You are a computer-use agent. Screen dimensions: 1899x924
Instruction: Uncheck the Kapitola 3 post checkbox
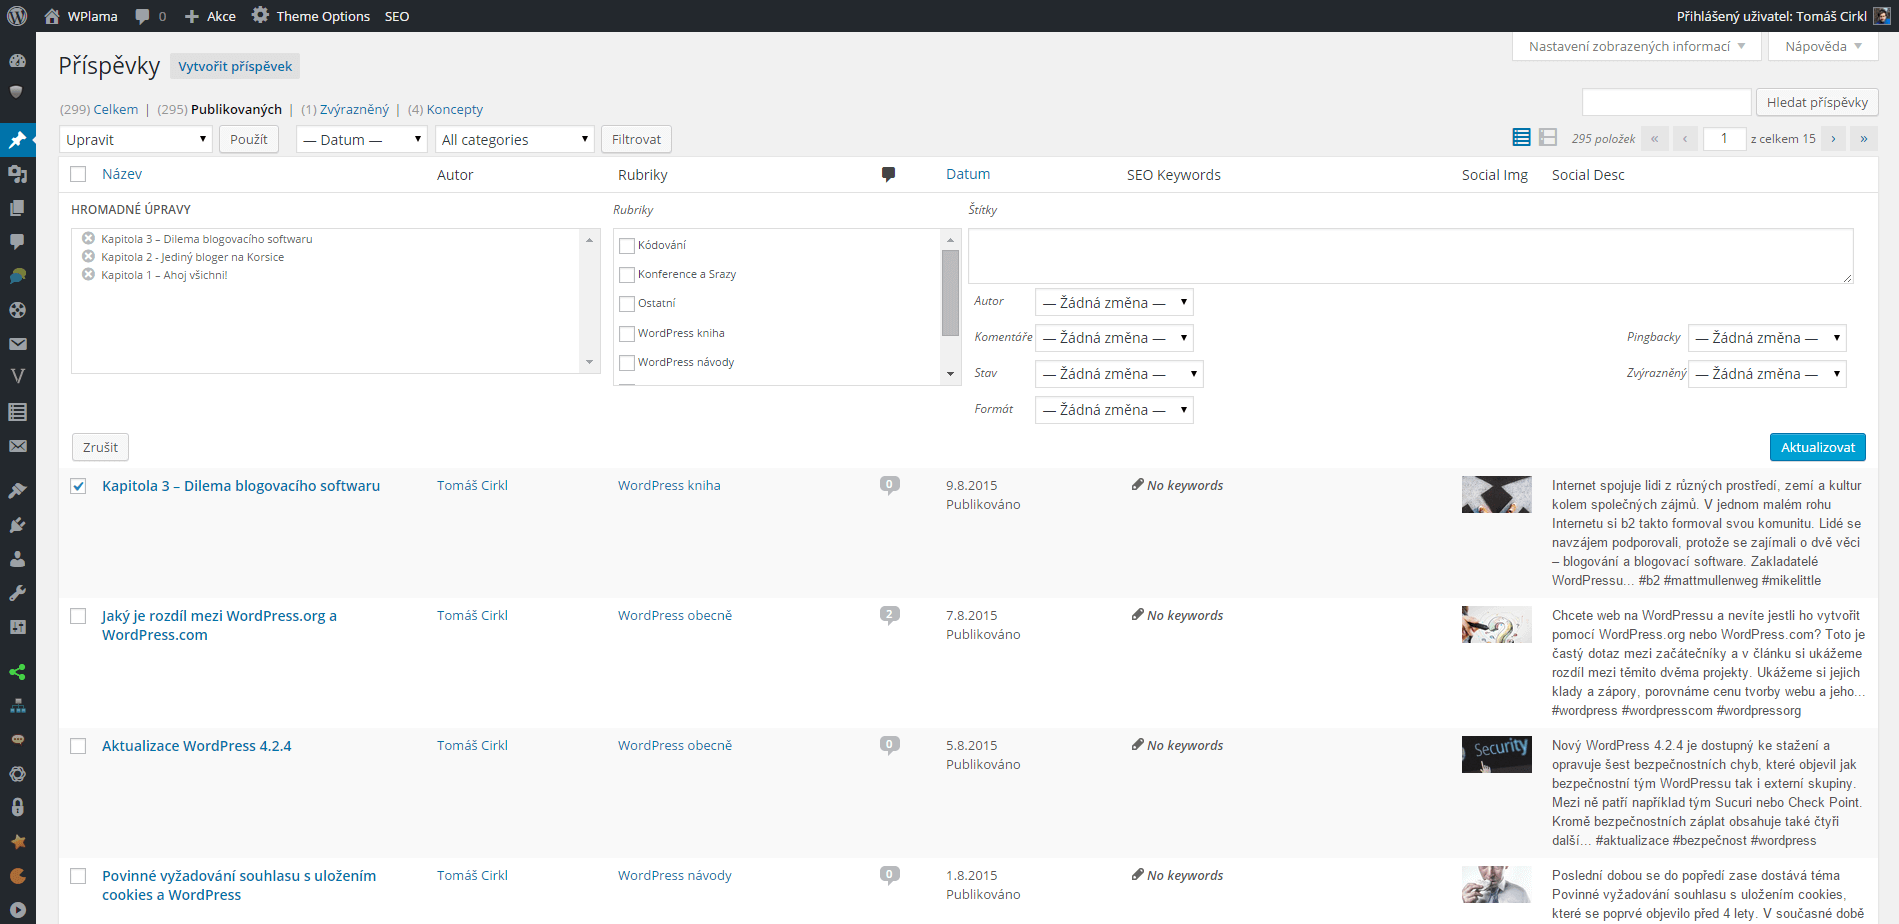(x=78, y=486)
